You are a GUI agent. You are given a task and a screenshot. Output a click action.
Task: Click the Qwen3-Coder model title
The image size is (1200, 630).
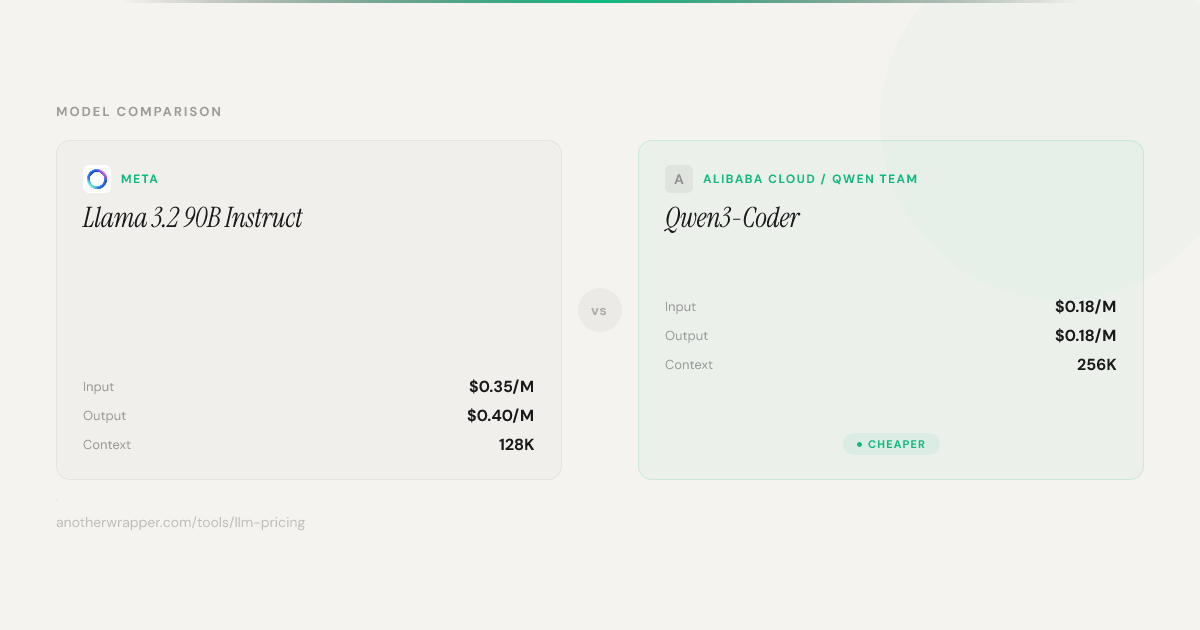click(x=732, y=218)
